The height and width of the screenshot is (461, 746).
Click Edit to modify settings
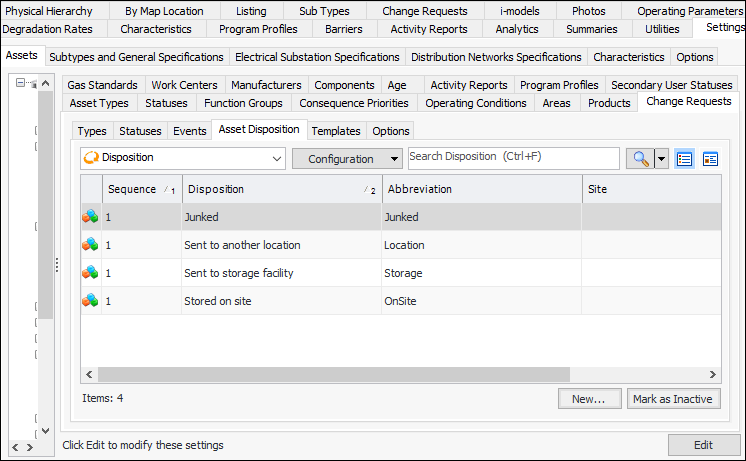(703, 446)
